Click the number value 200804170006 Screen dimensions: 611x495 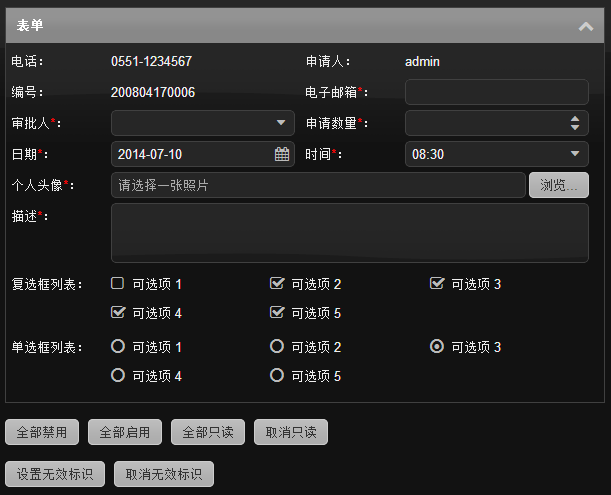[153, 92]
